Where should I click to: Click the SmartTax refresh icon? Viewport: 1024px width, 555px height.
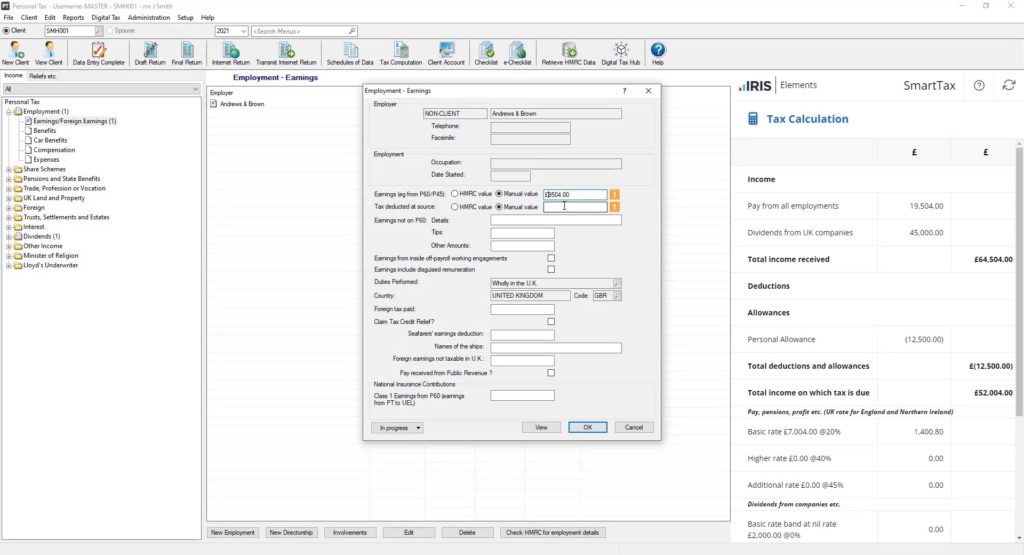click(x=1008, y=86)
